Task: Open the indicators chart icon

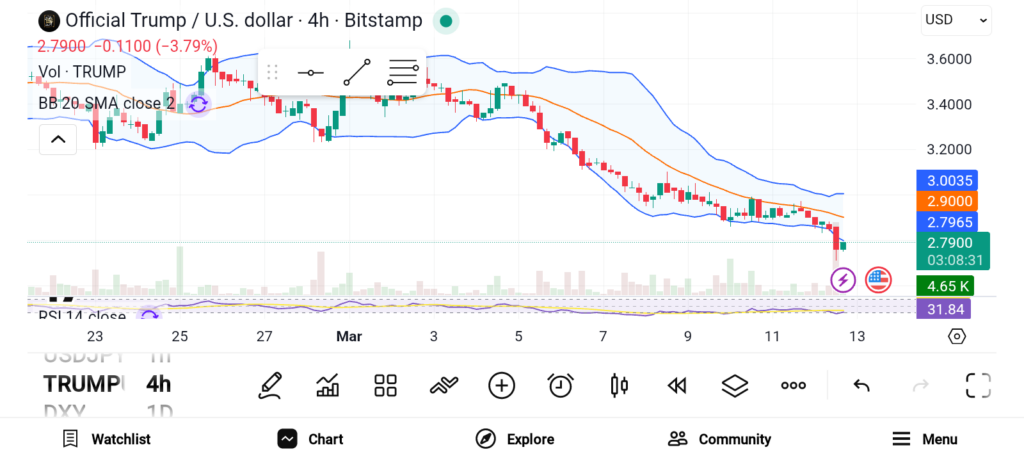Action: (327, 385)
